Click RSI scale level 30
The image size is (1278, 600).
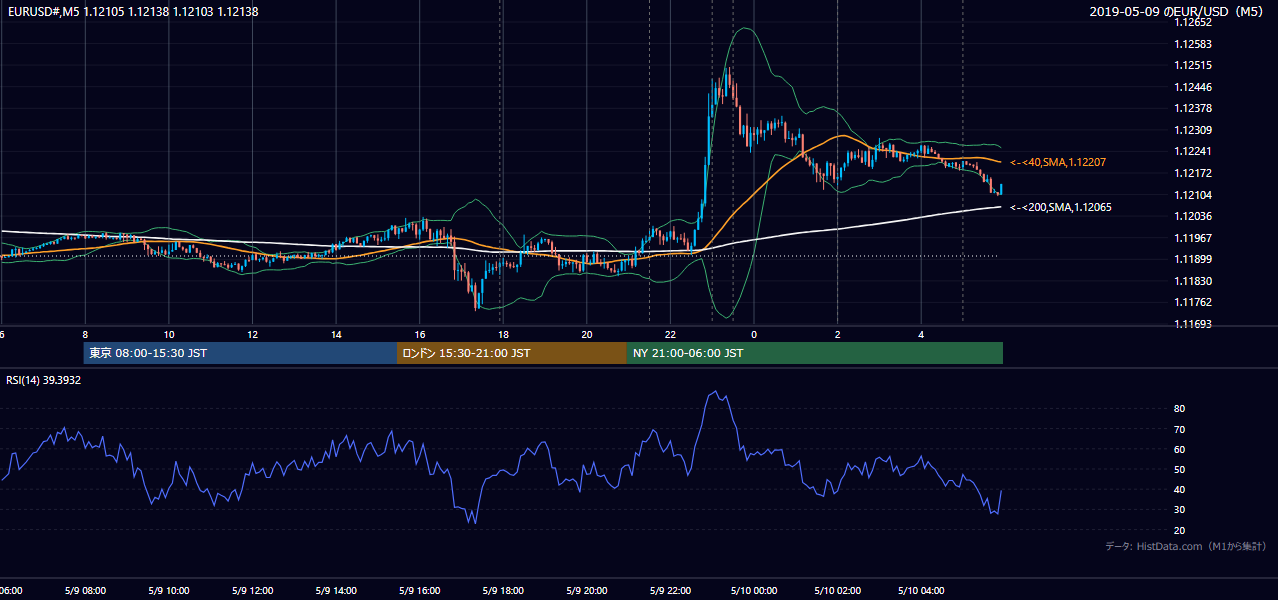click(x=1180, y=509)
